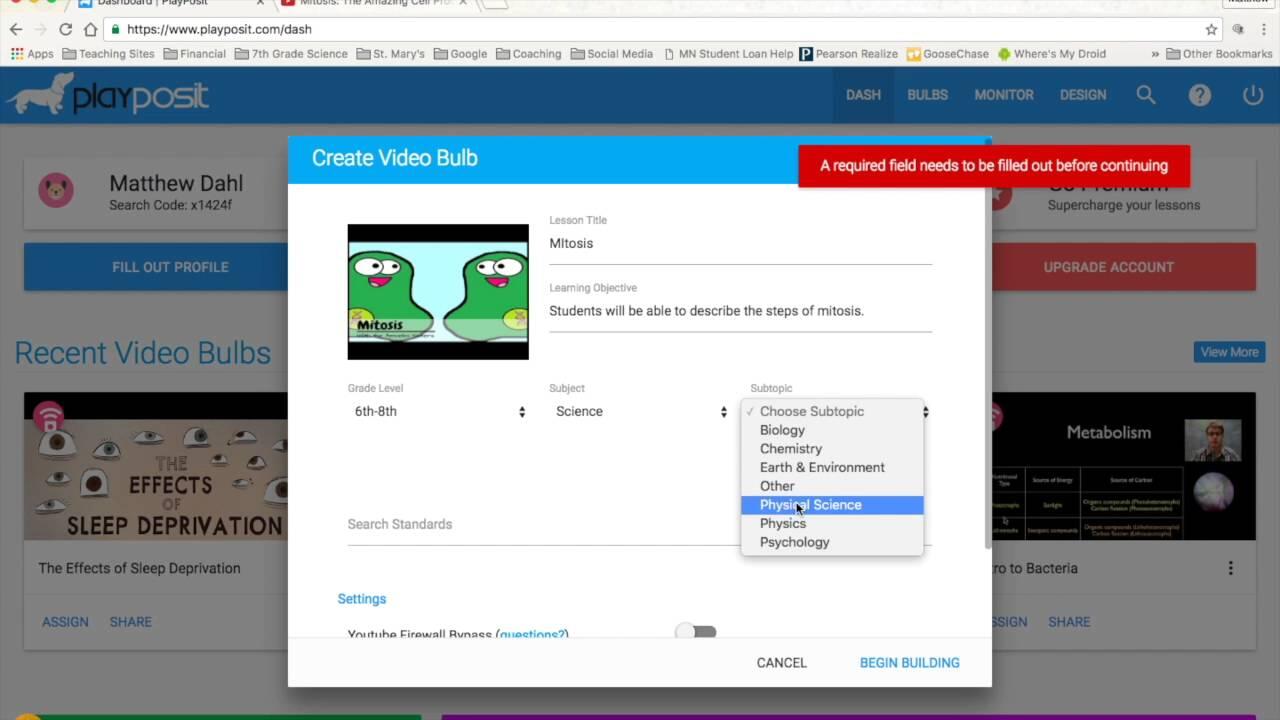Click the red required field error banner
Screen dimensions: 1280x720
pos(994,166)
